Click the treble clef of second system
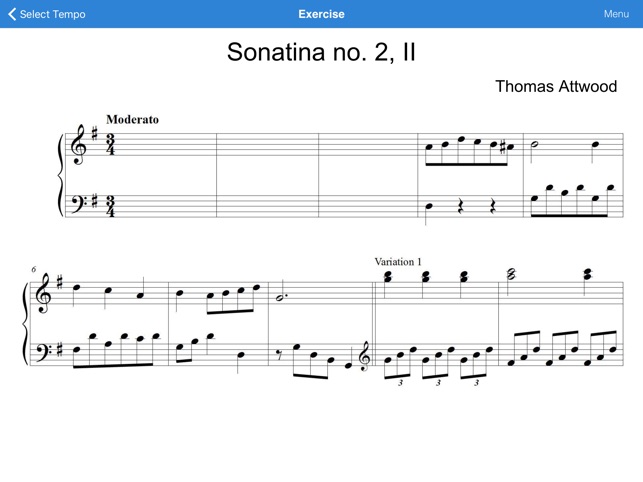This screenshot has width=643, height=482. pos(43,293)
